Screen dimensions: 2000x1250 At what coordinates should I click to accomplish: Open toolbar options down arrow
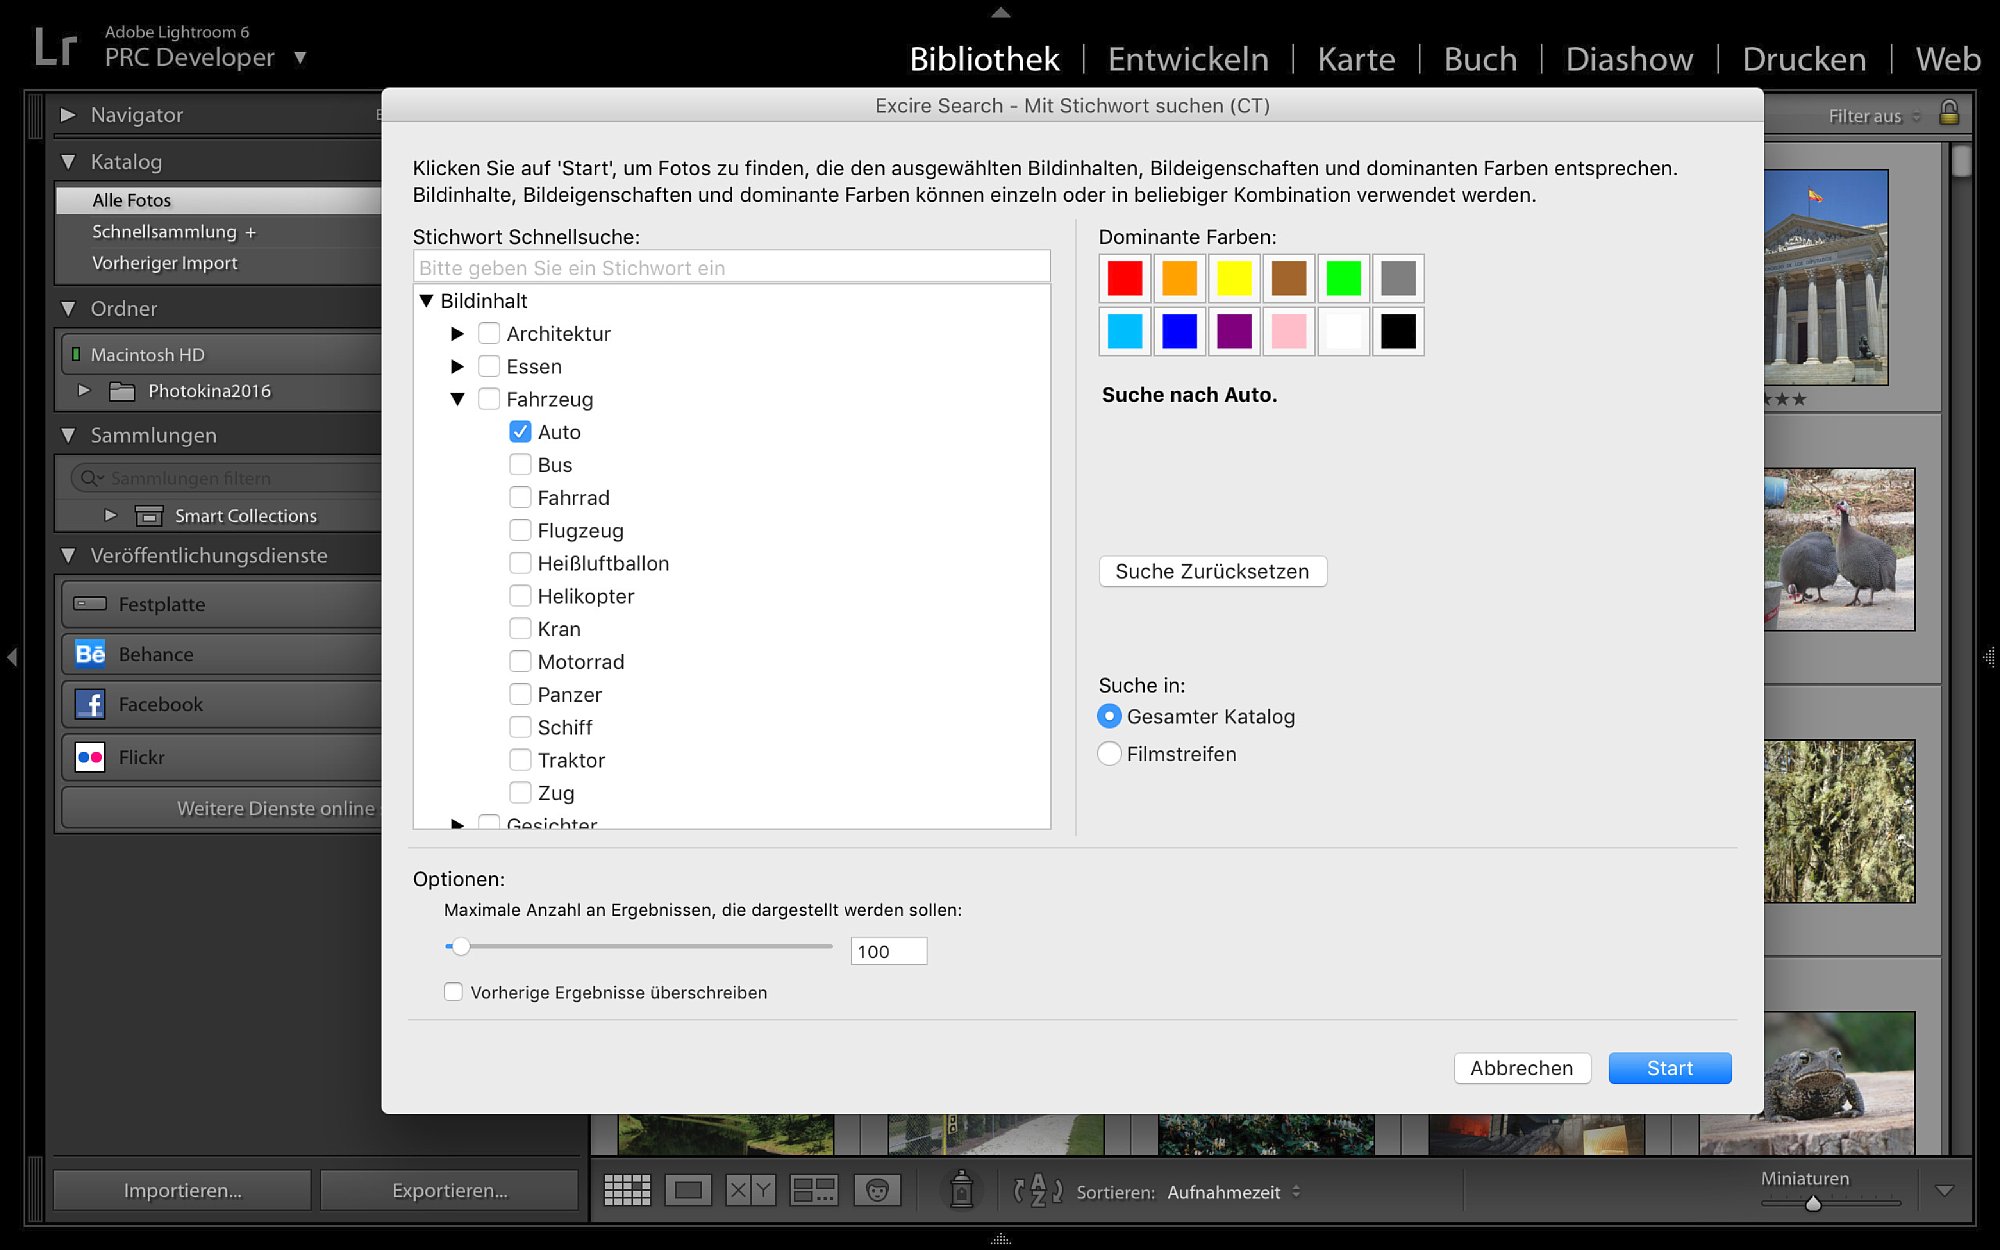tap(1944, 1191)
